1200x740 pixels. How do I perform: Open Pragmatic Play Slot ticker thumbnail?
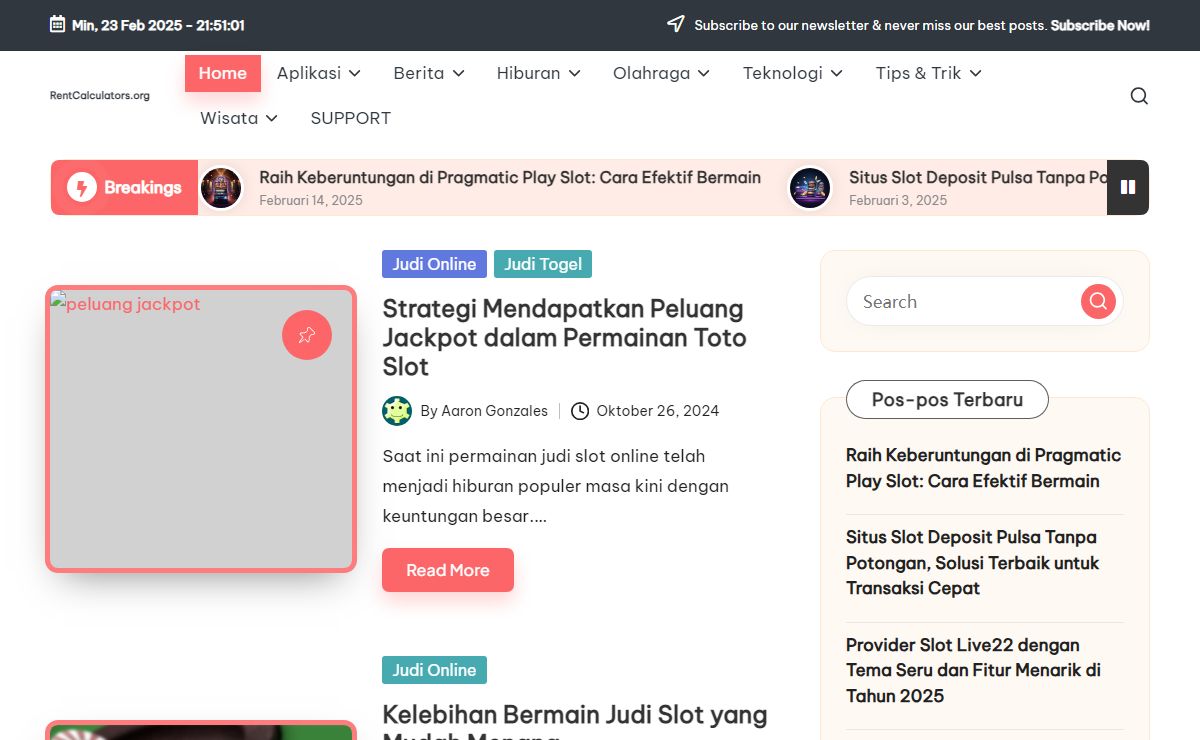pos(221,187)
